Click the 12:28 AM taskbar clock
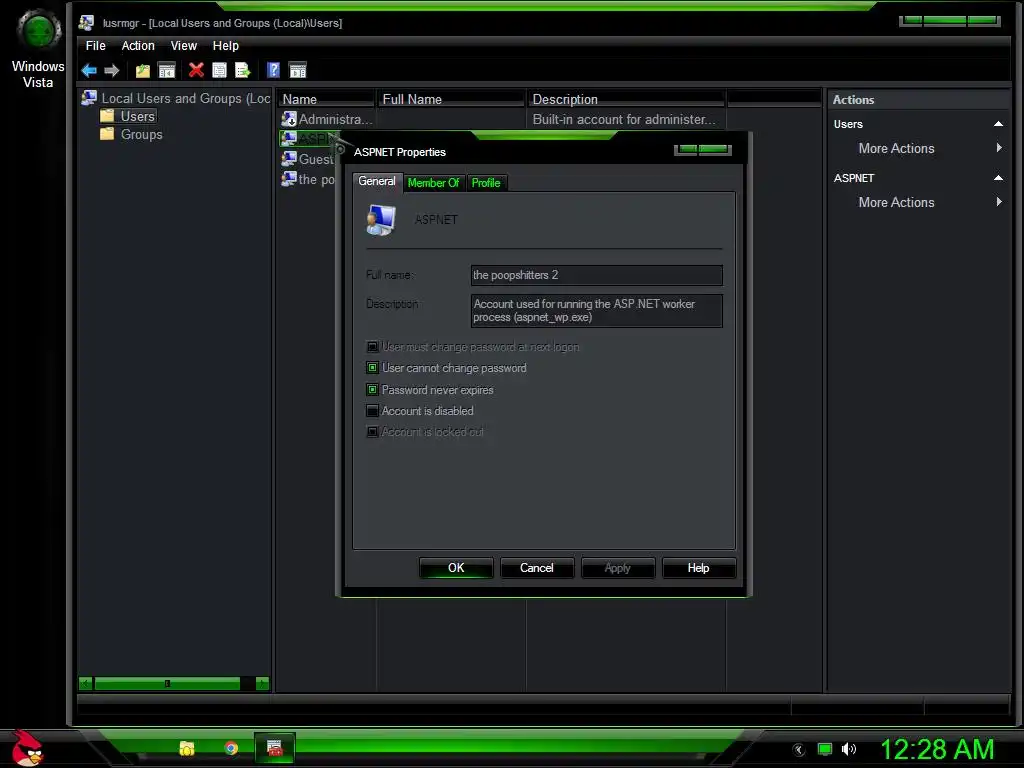 pyautogui.click(x=937, y=749)
